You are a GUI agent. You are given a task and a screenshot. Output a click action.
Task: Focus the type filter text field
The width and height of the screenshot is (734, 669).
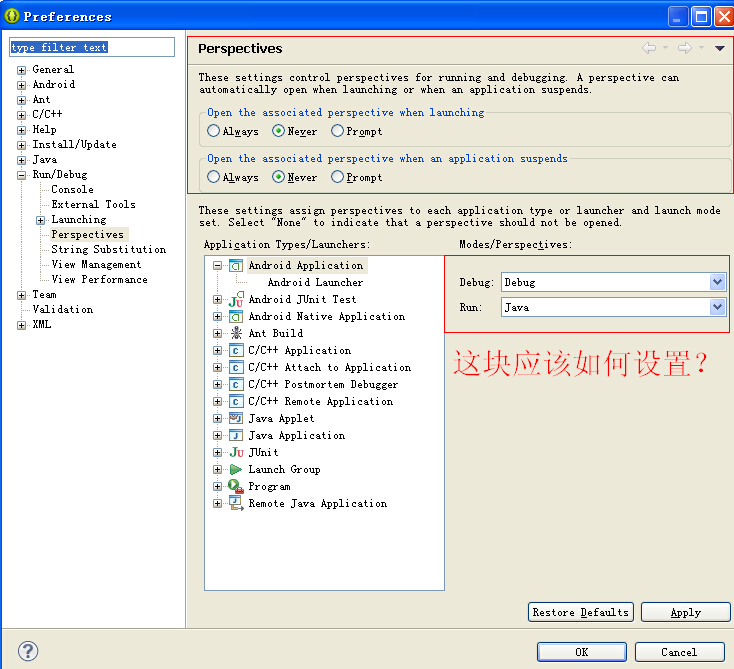pos(92,47)
